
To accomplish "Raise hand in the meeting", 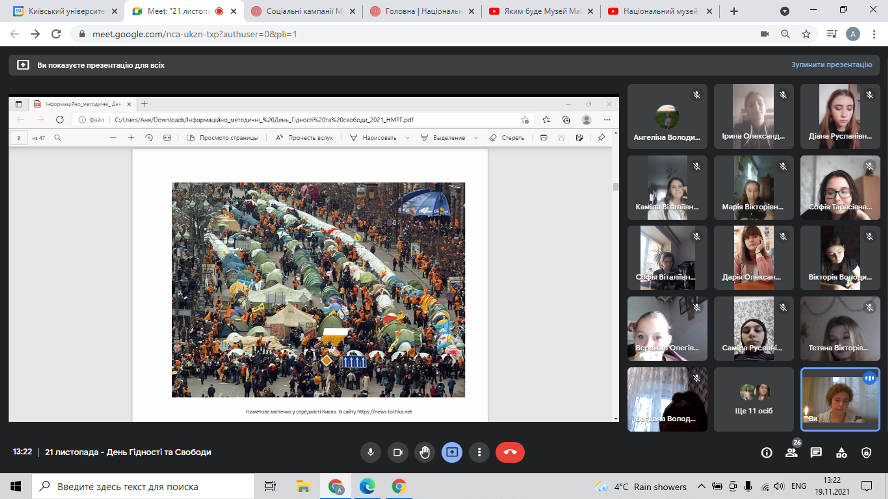I will [425, 452].
